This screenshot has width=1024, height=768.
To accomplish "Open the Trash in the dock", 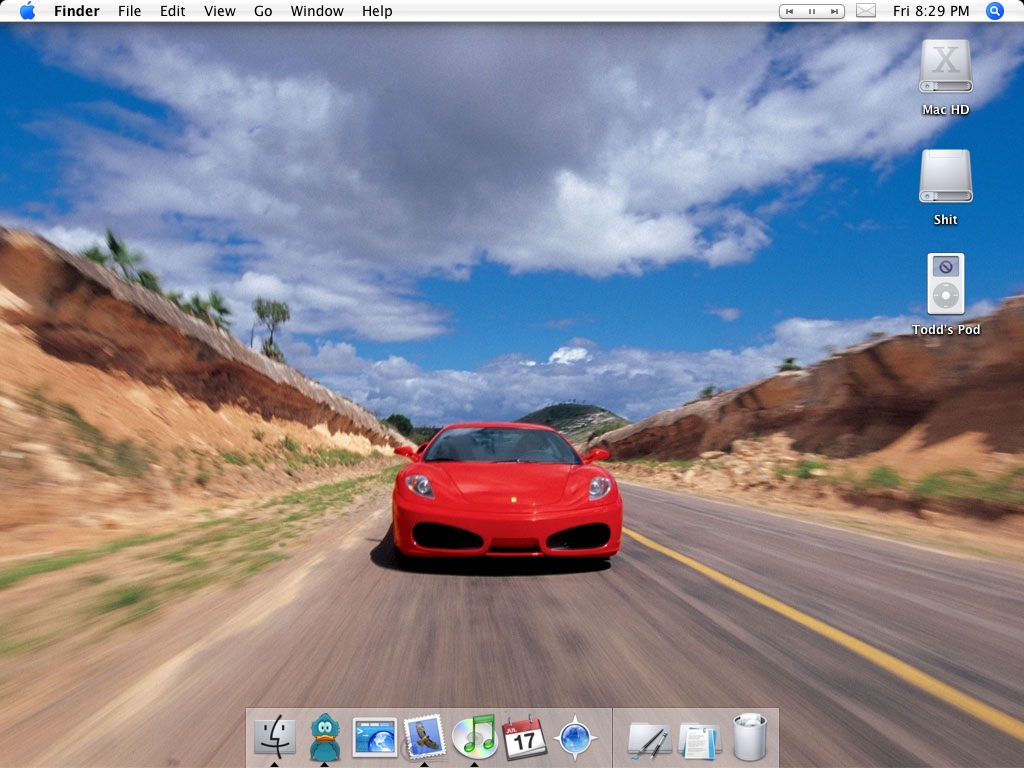I will [749, 737].
